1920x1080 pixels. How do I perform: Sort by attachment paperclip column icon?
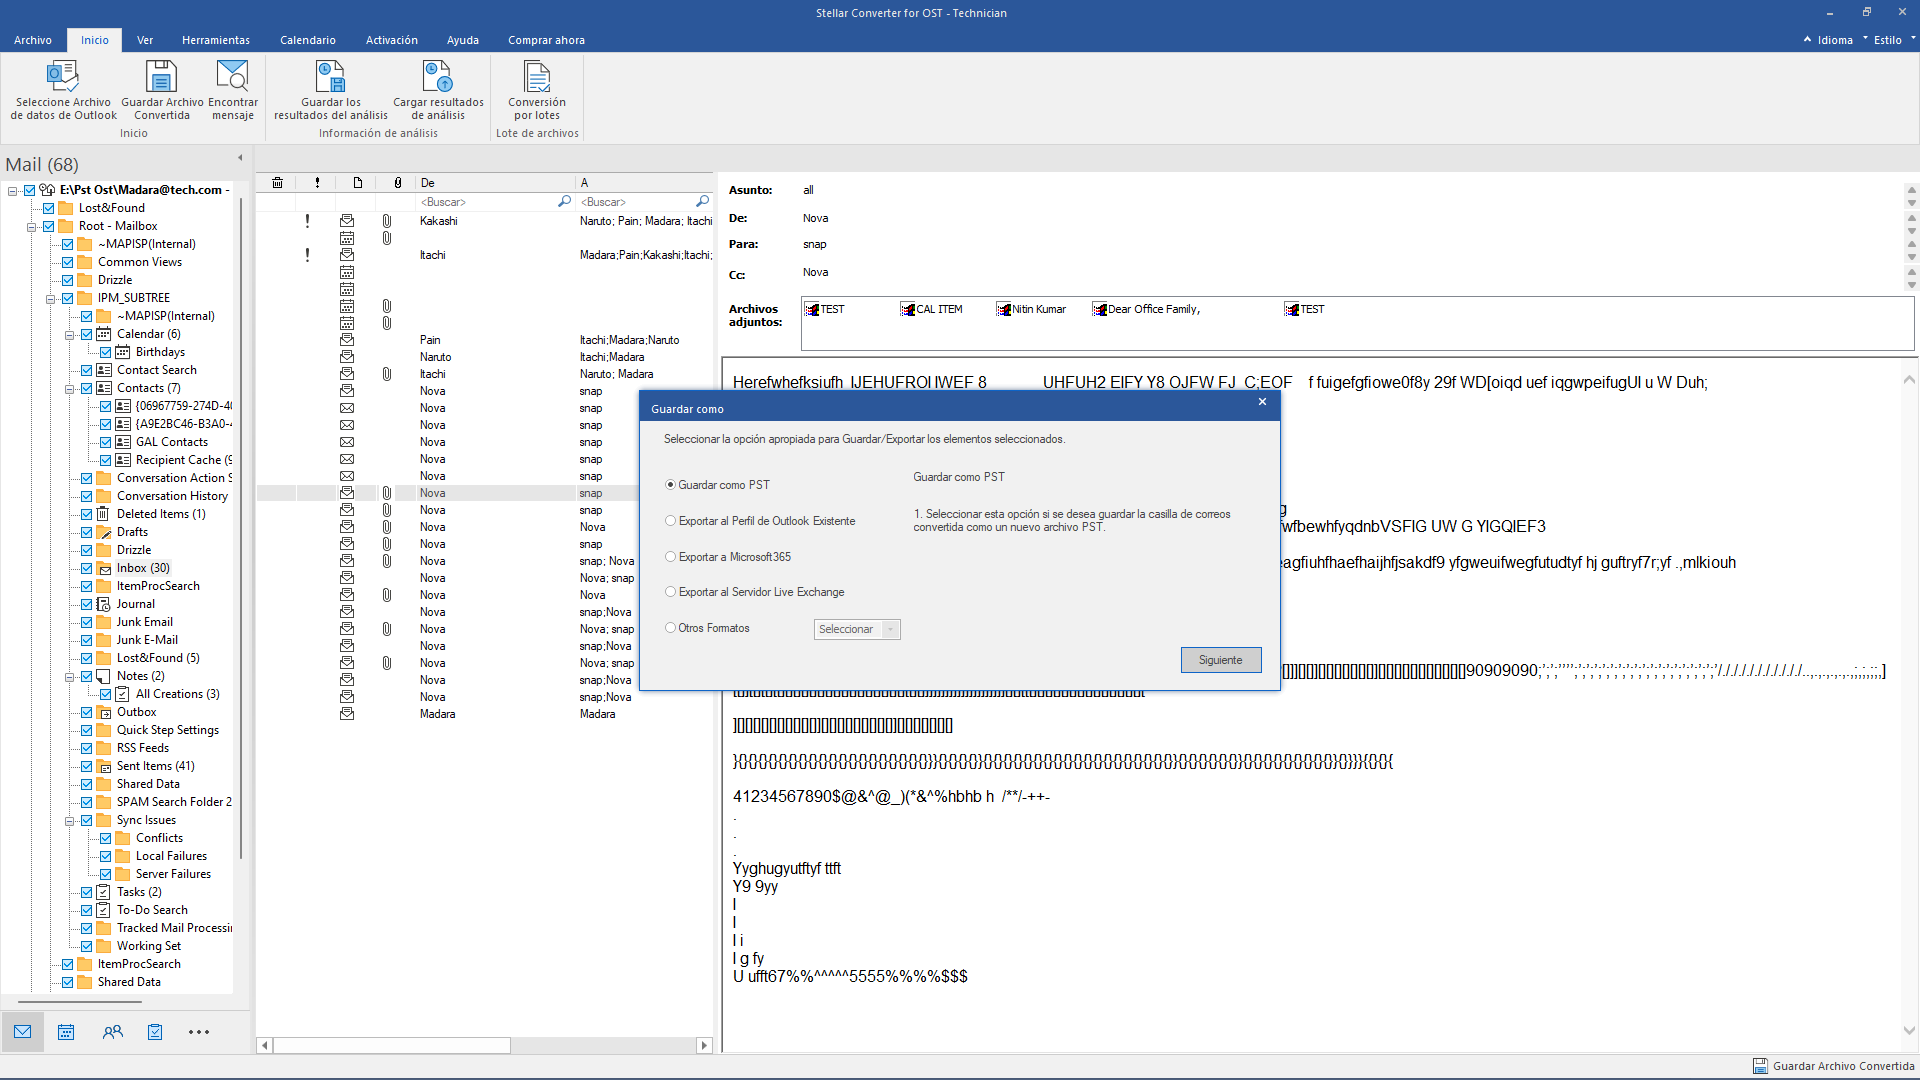pyautogui.click(x=398, y=183)
